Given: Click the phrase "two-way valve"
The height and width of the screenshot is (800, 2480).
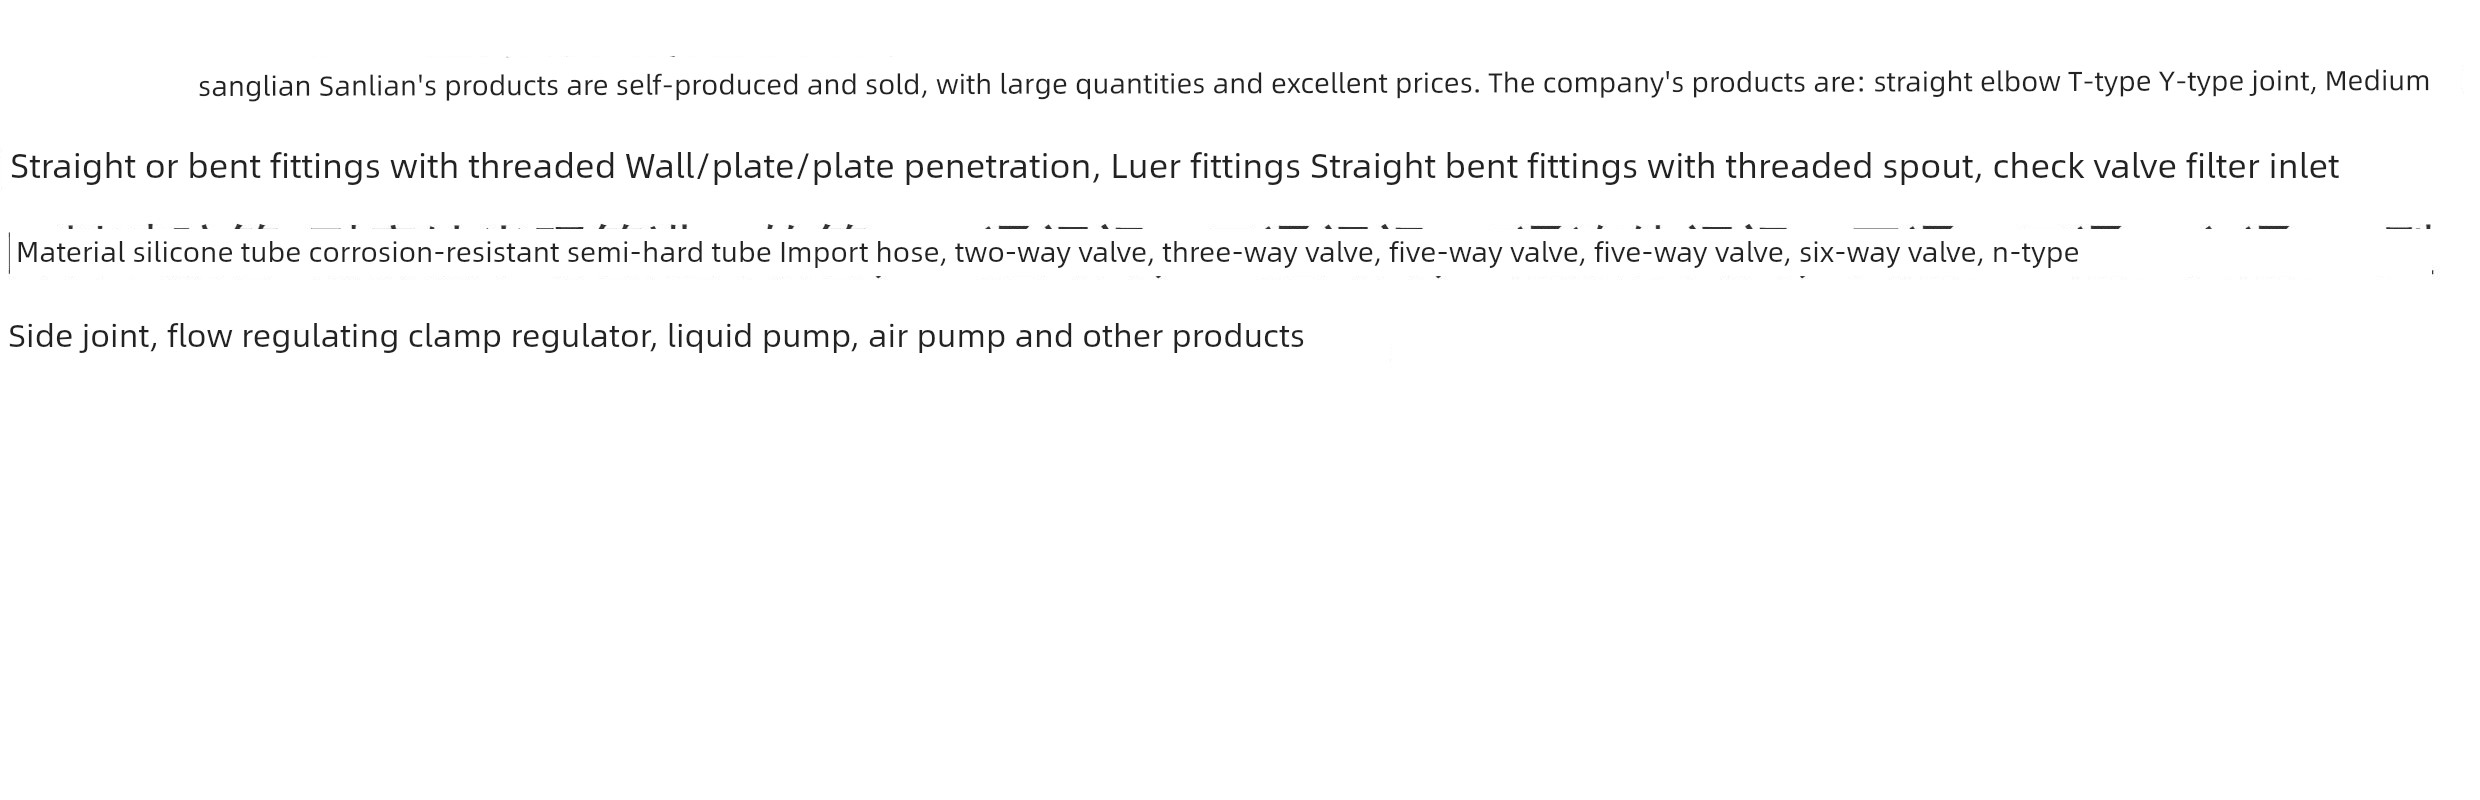Looking at the screenshot, I should click(x=1050, y=253).
